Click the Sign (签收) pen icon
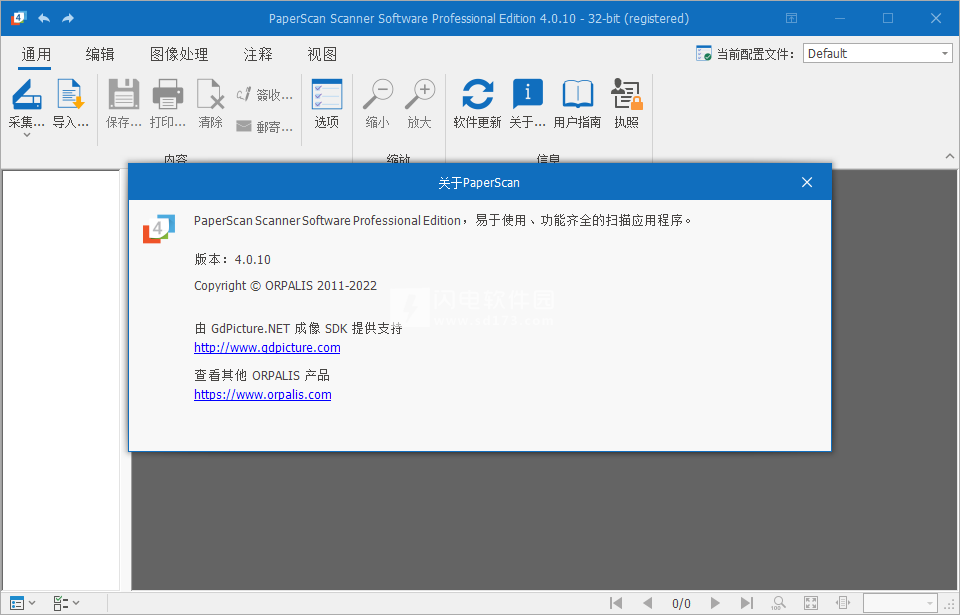Viewport: 960px width, 615px height. click(x=244, y=94)
